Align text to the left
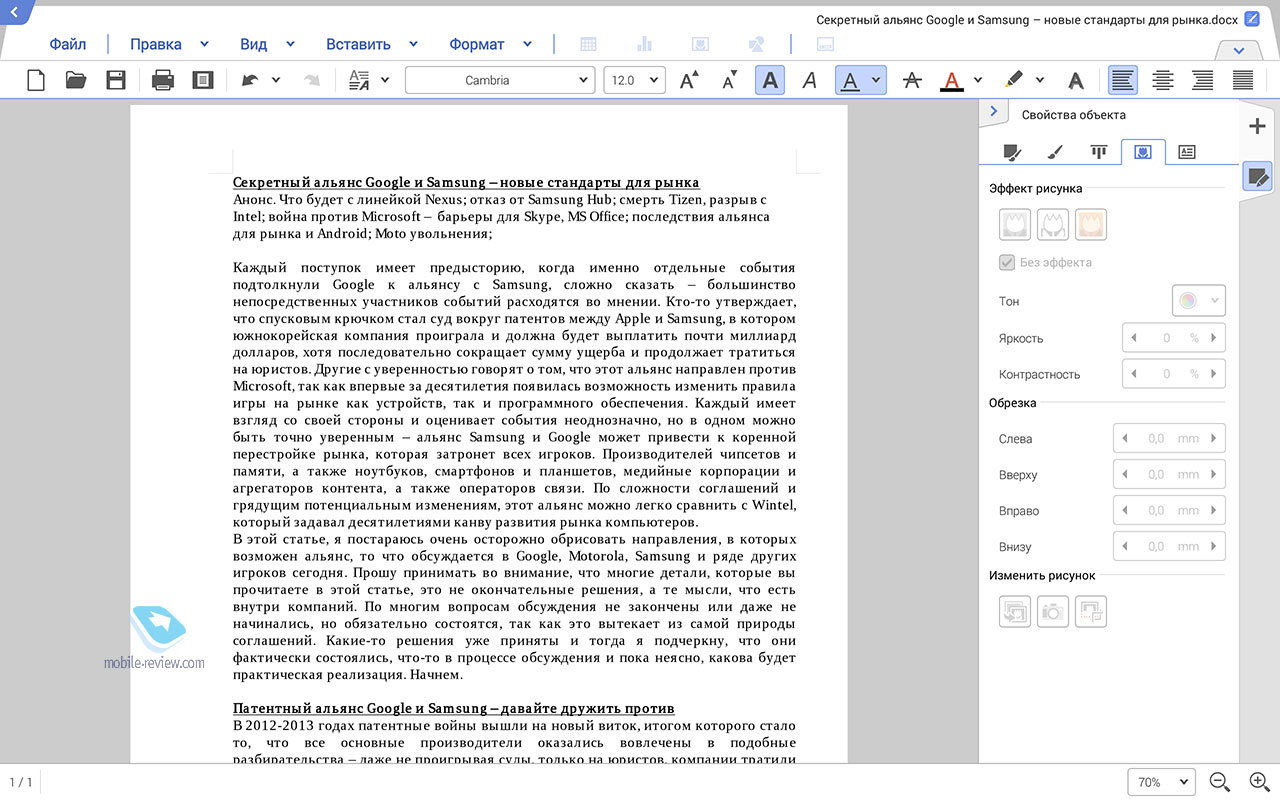The image size is (1280, 800). click(x=1123, y=80)
